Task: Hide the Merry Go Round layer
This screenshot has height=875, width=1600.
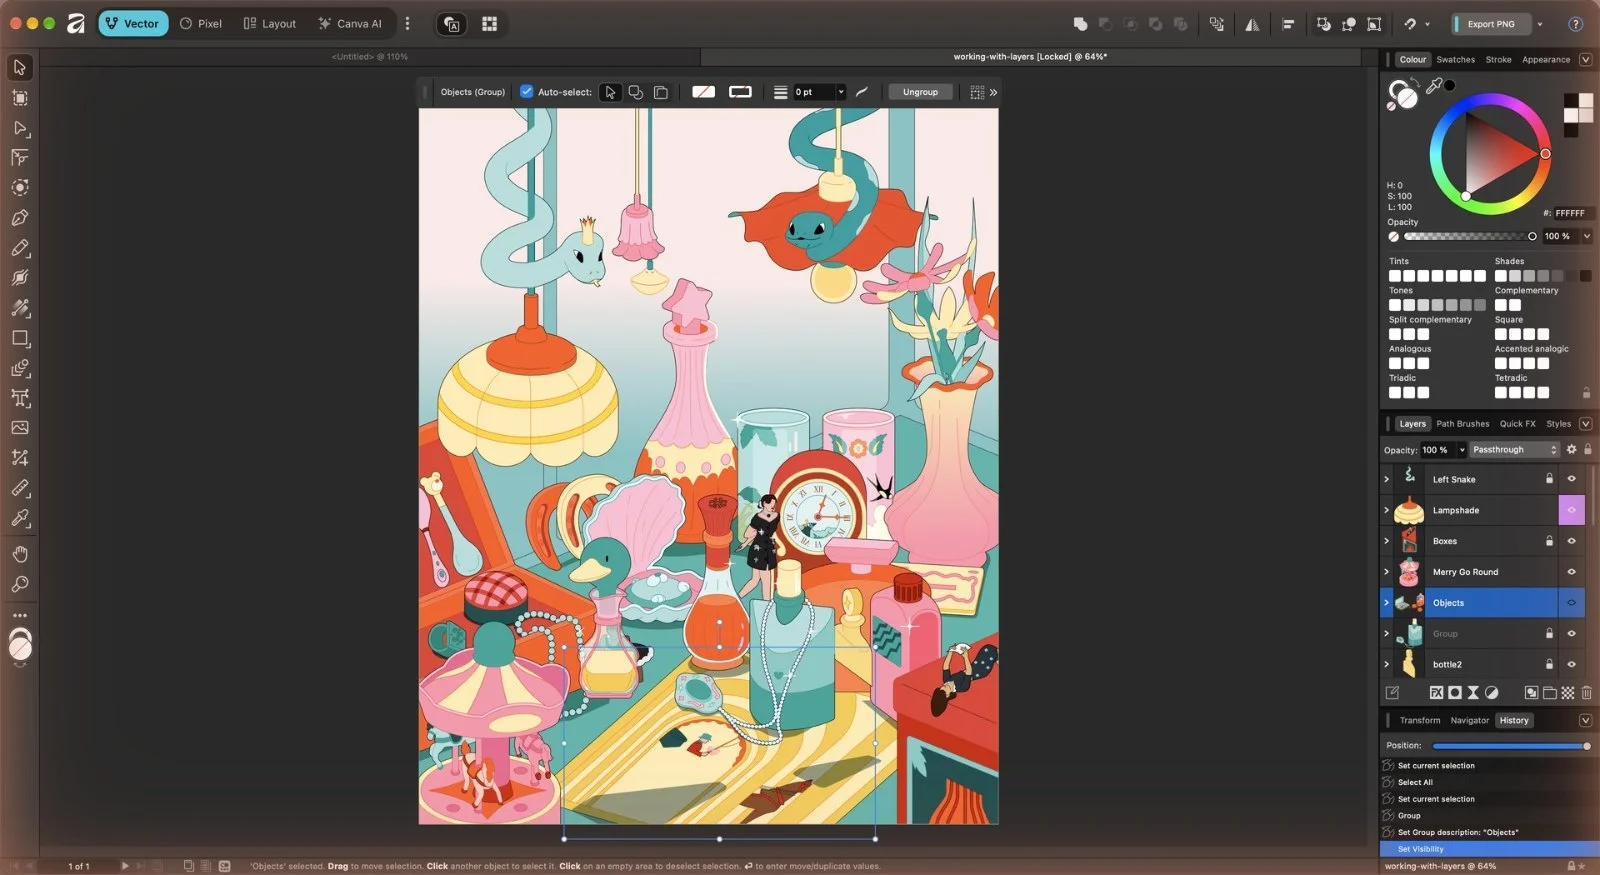Action: pyautogui.click(x=1571, y=572)
